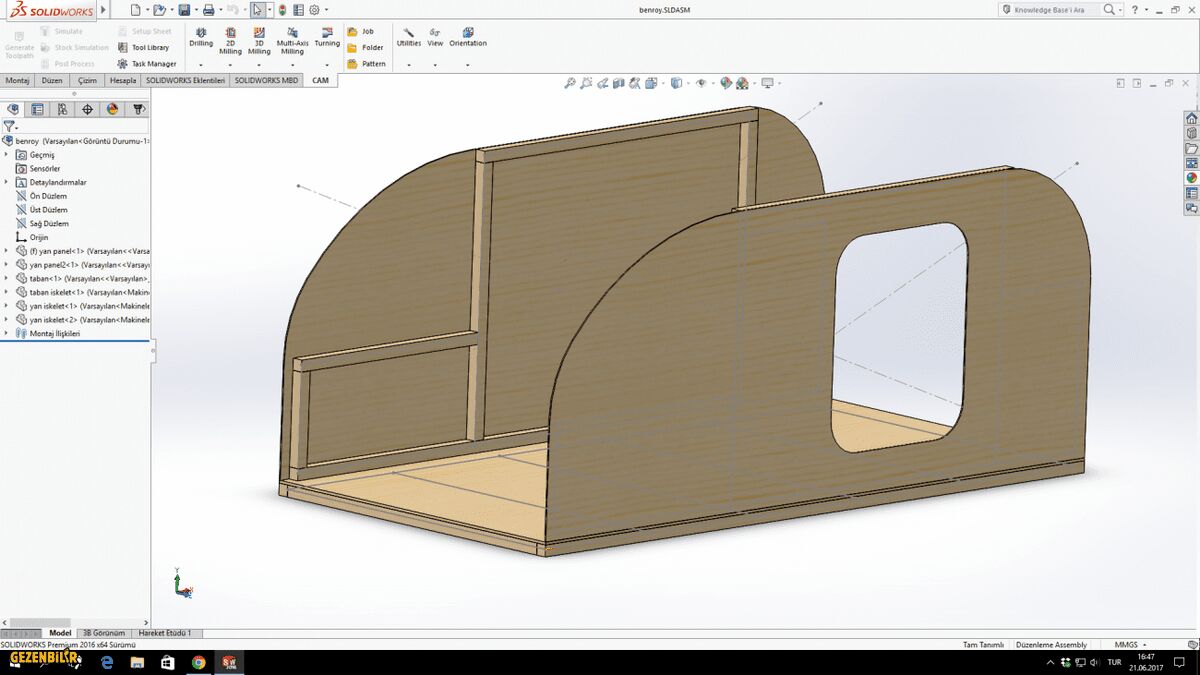Switch to the Montaj ribbon tab
1200x675 pixels.
click(18, 80)
